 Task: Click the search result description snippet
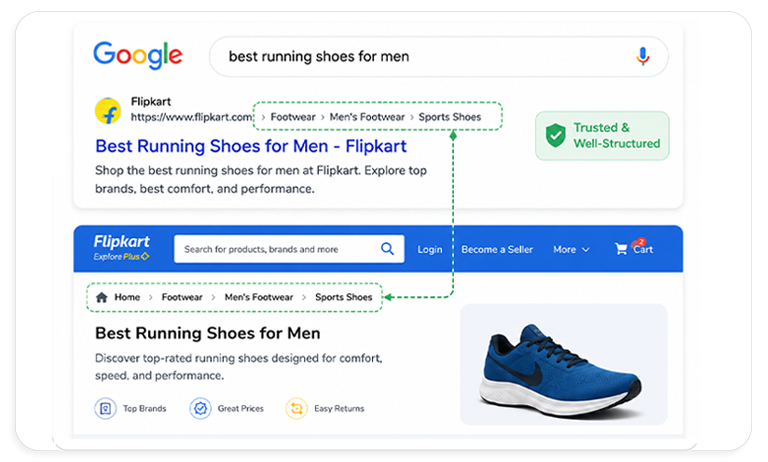pyautogui.click(x=261, y=179)
